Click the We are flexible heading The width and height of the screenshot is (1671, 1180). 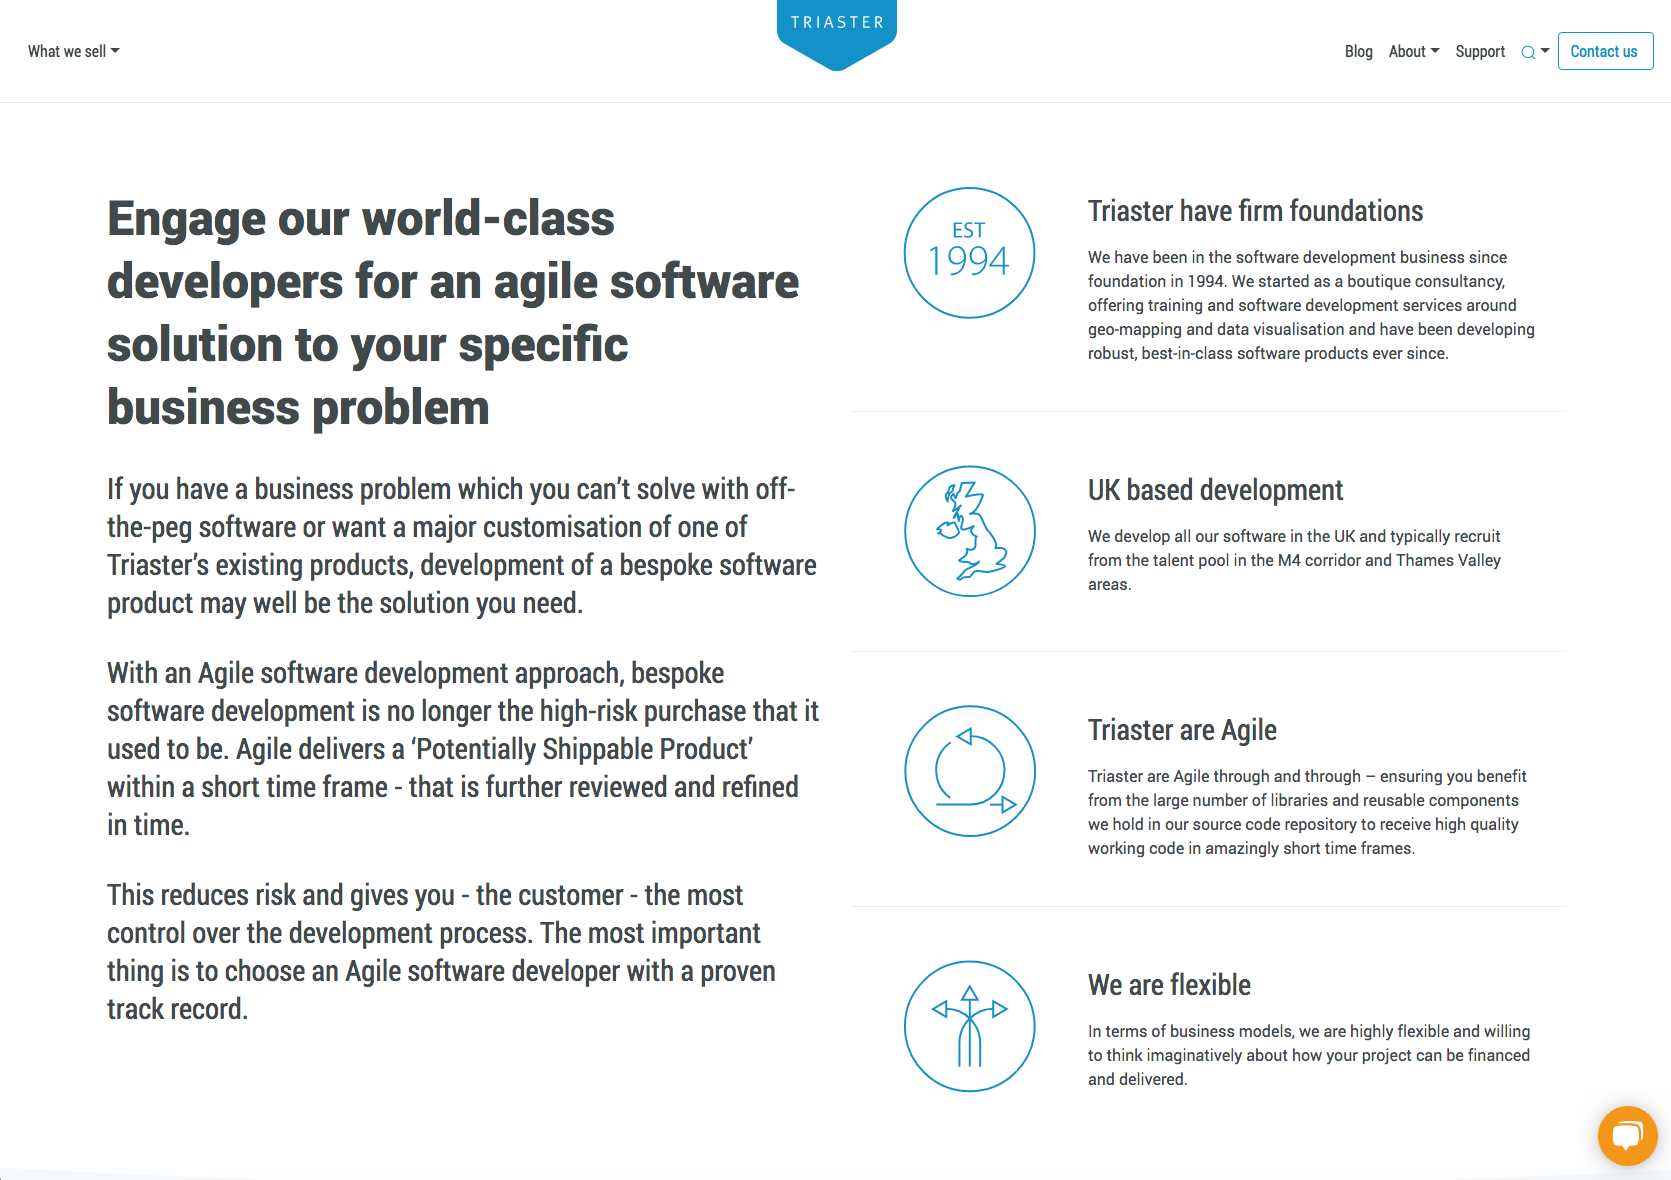(x=1169, y=985)
